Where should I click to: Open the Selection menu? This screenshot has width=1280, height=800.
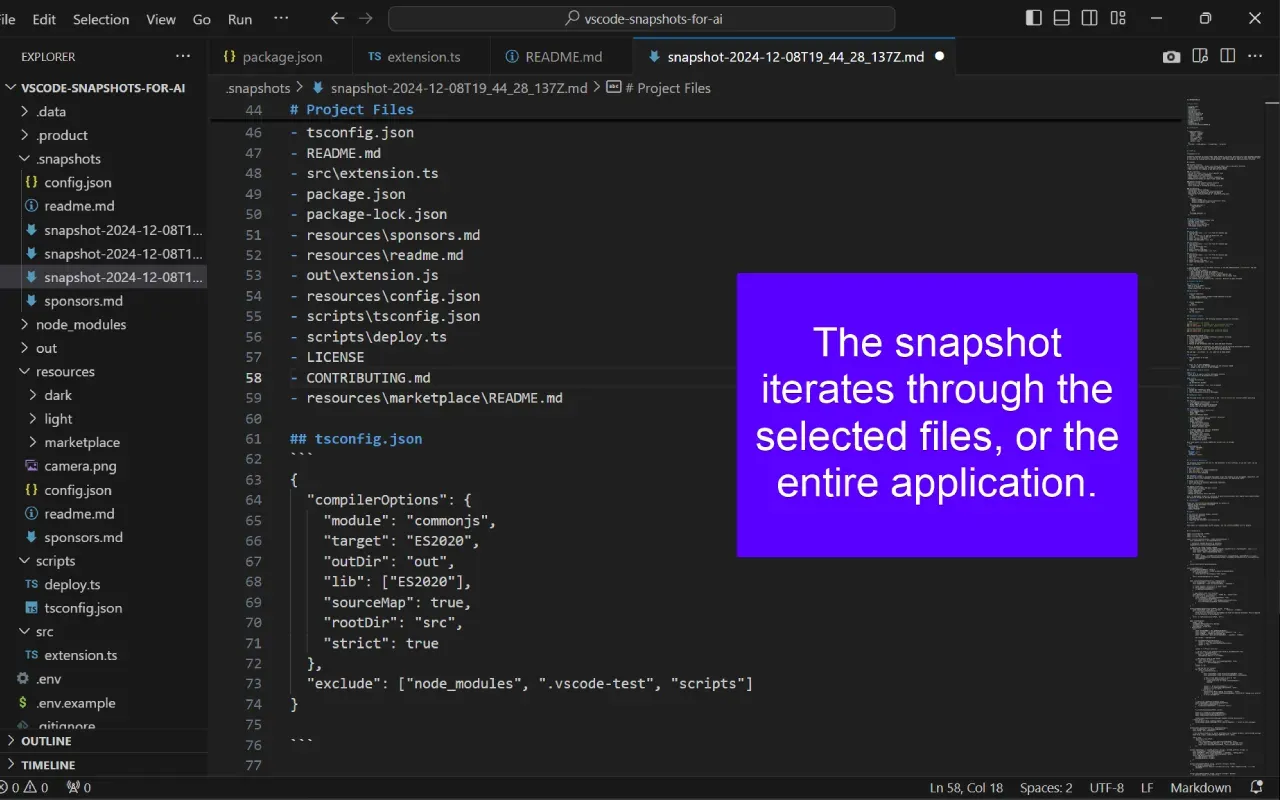[x=101, y=19]
